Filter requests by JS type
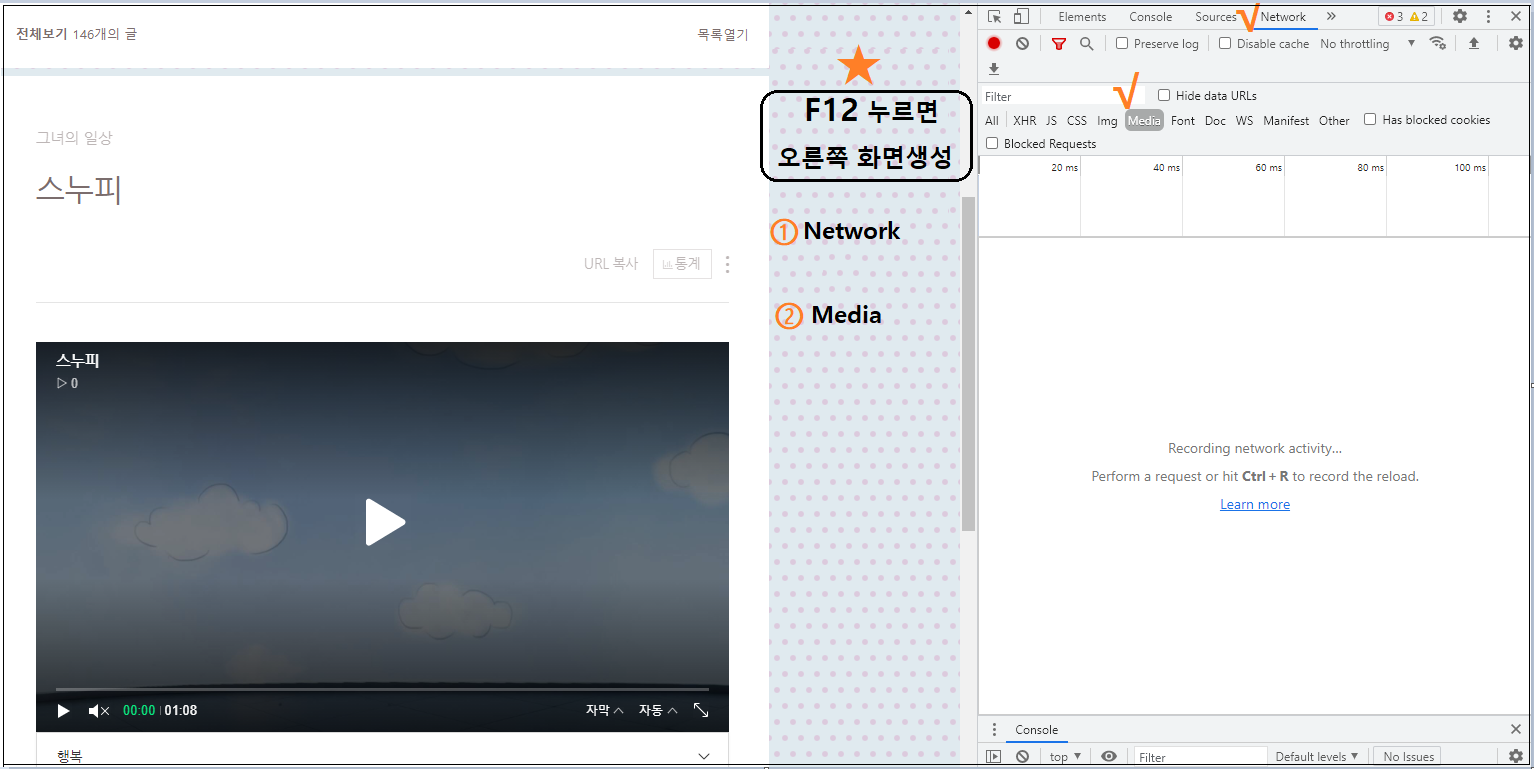This screenshot has width=1534, height=769. point(1051,120)
